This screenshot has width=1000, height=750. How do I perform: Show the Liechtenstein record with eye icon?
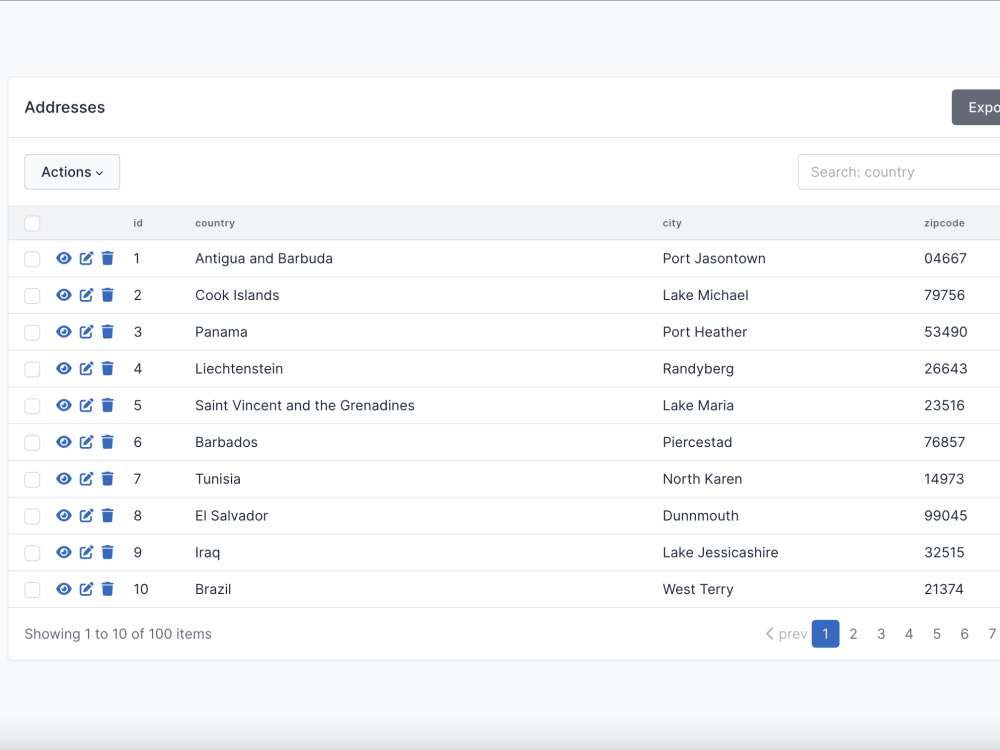[64, 369]
